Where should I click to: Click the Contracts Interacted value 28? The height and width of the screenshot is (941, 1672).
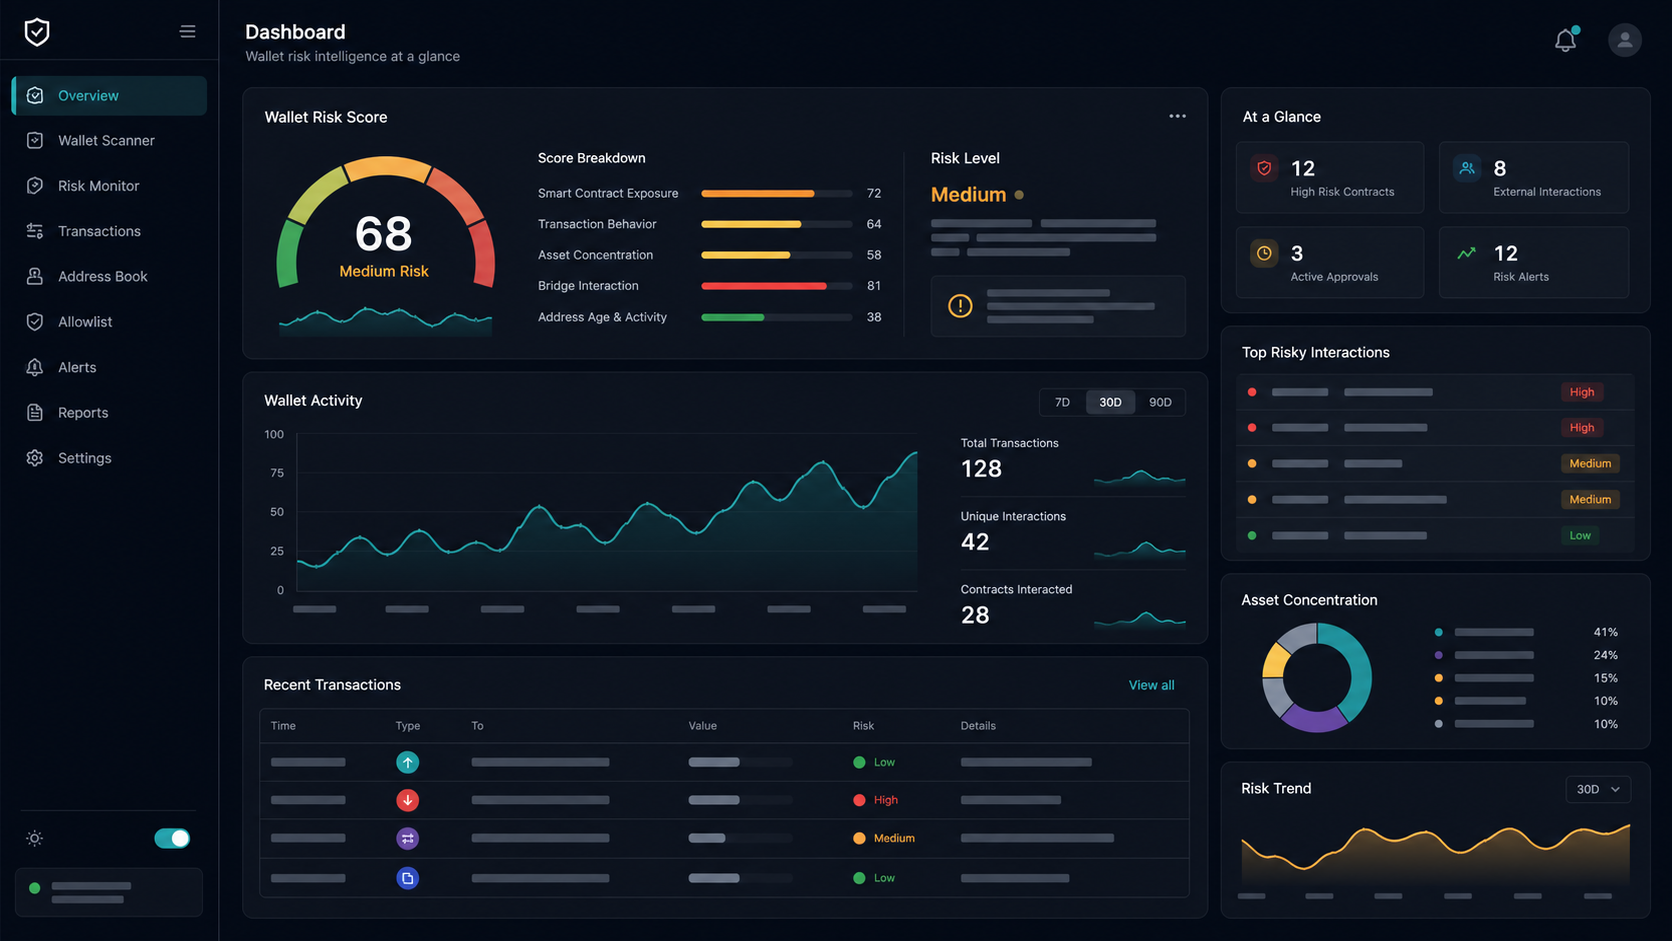pyautogui.click(x=975, y=615)
